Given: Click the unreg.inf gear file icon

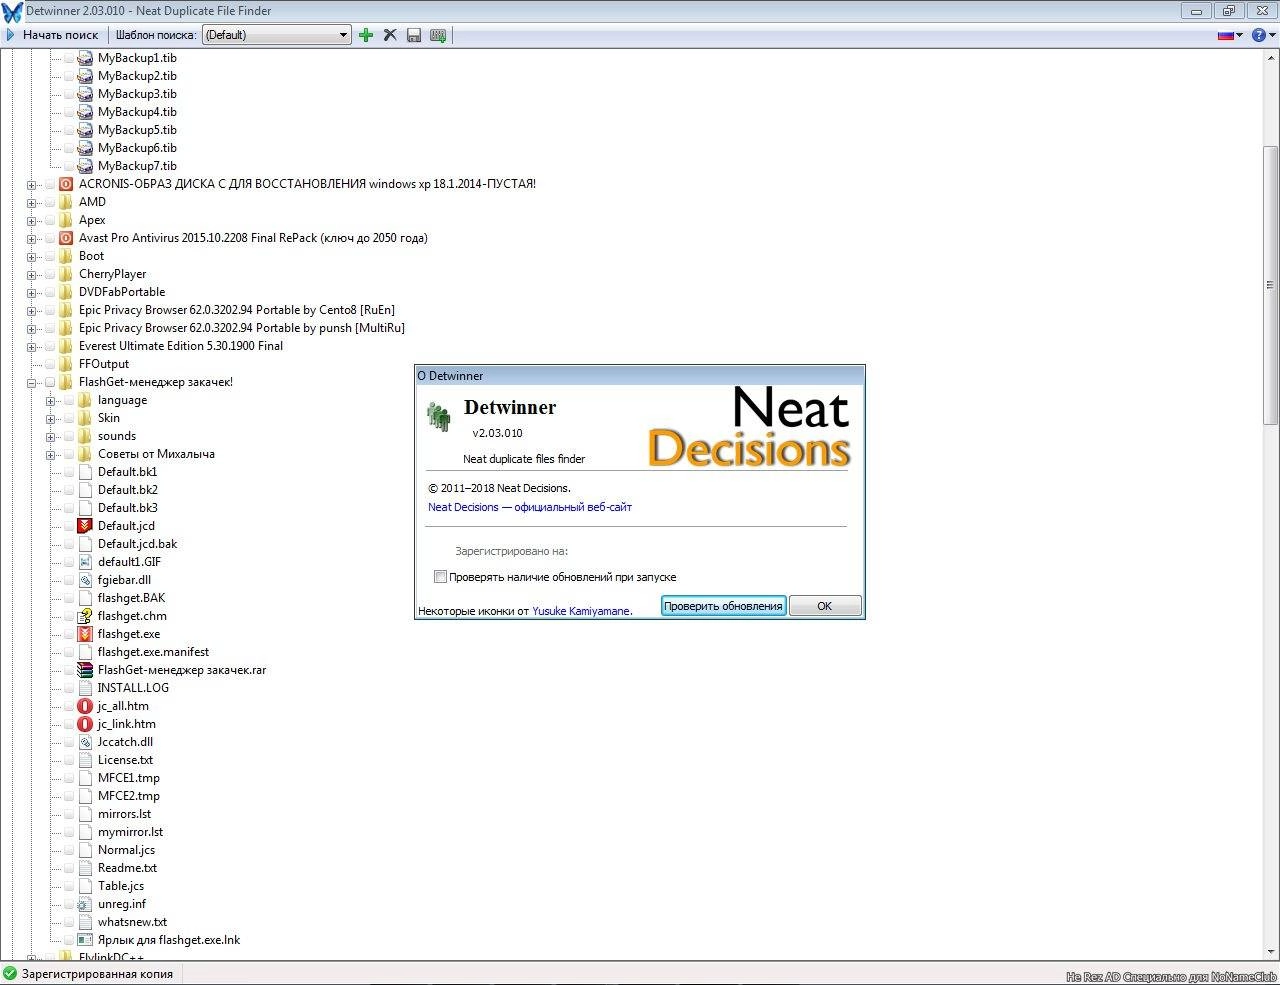Looking at the screenshot, I should [85, 904].
